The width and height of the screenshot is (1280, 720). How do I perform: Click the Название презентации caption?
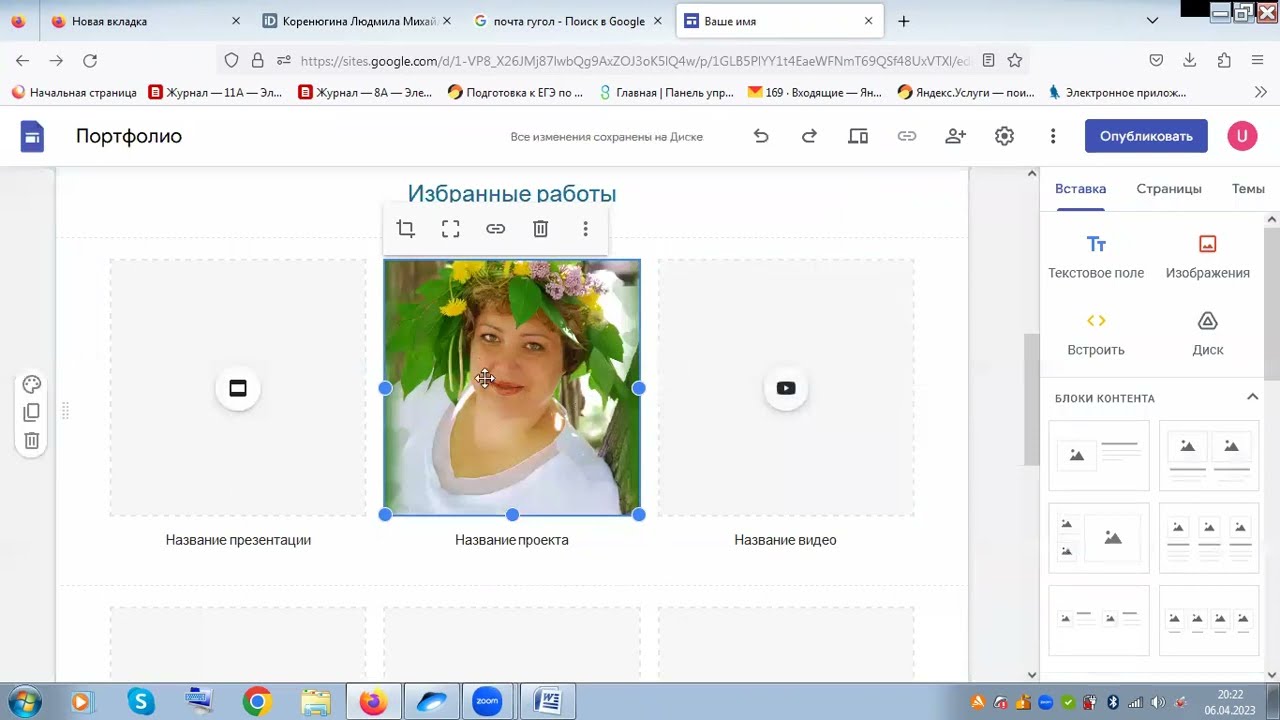238,540
